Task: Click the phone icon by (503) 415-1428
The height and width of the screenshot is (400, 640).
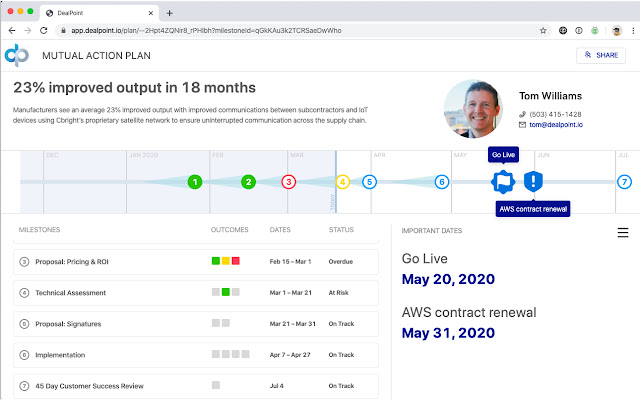Action: (x=522, y=114)
